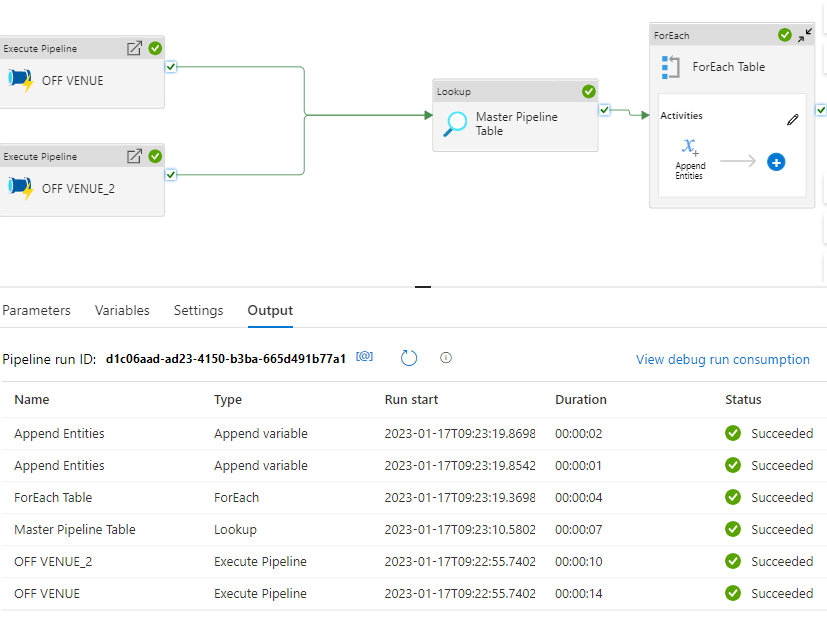
Task: Collapse the ForEach Table activity
Action: (806, 35)
